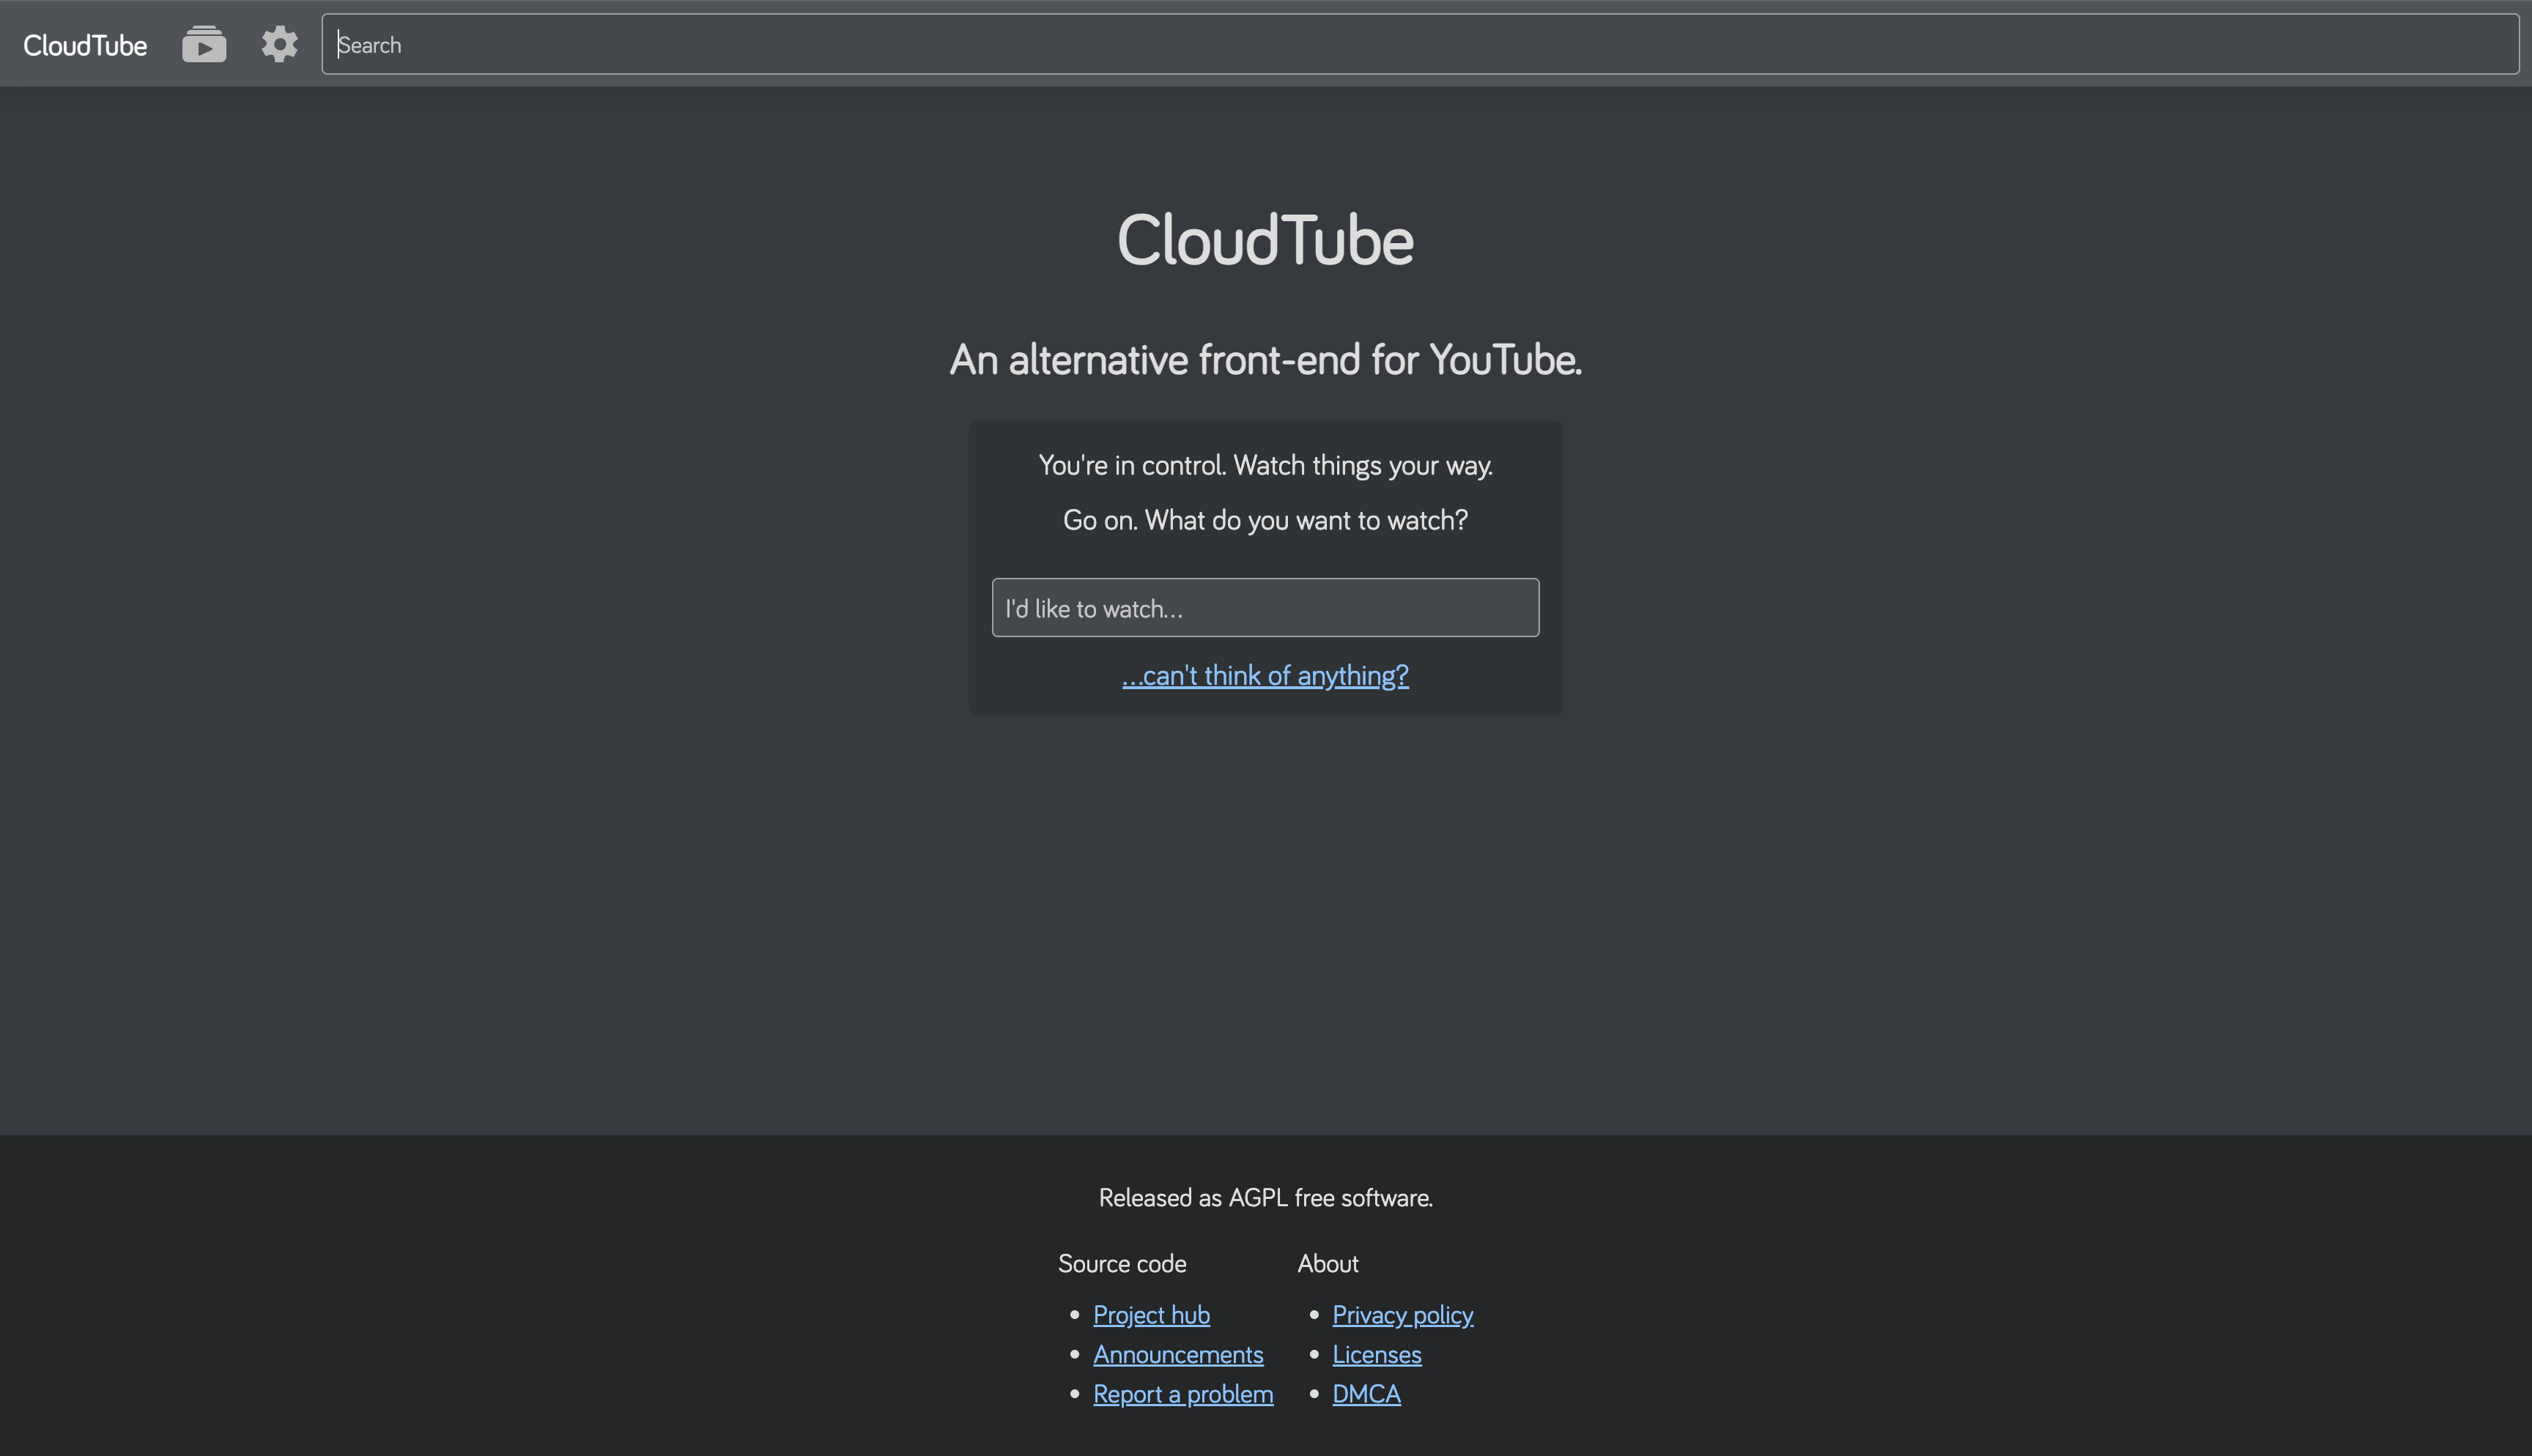2532x1456 pixels.
Task: Click the Report a problem link
Action: 1183,1394
